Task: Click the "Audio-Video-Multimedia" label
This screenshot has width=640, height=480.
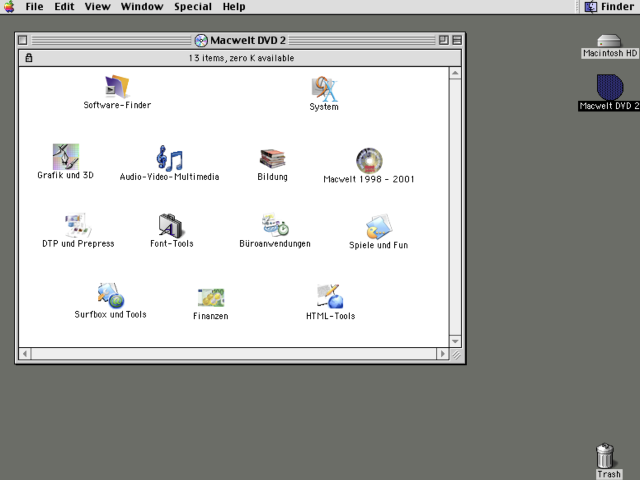Action: point(169,177)
